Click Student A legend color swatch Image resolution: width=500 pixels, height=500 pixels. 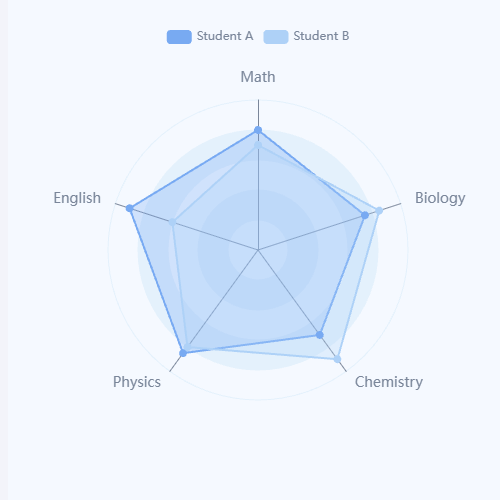pyautogui.click(x=179, y=37)
